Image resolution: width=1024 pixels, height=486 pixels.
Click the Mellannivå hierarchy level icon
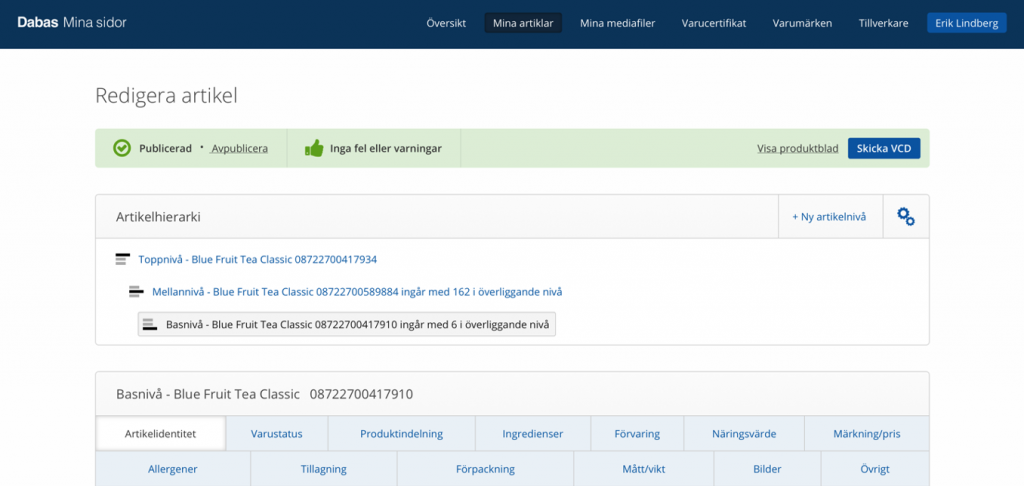point(136,292)
